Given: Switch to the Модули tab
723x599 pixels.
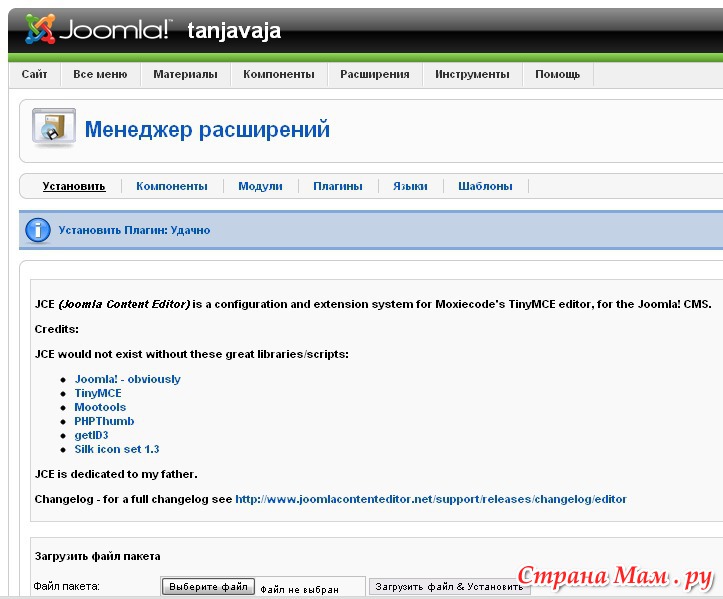Looking at the screenshot, I should (x=260, y=186).
